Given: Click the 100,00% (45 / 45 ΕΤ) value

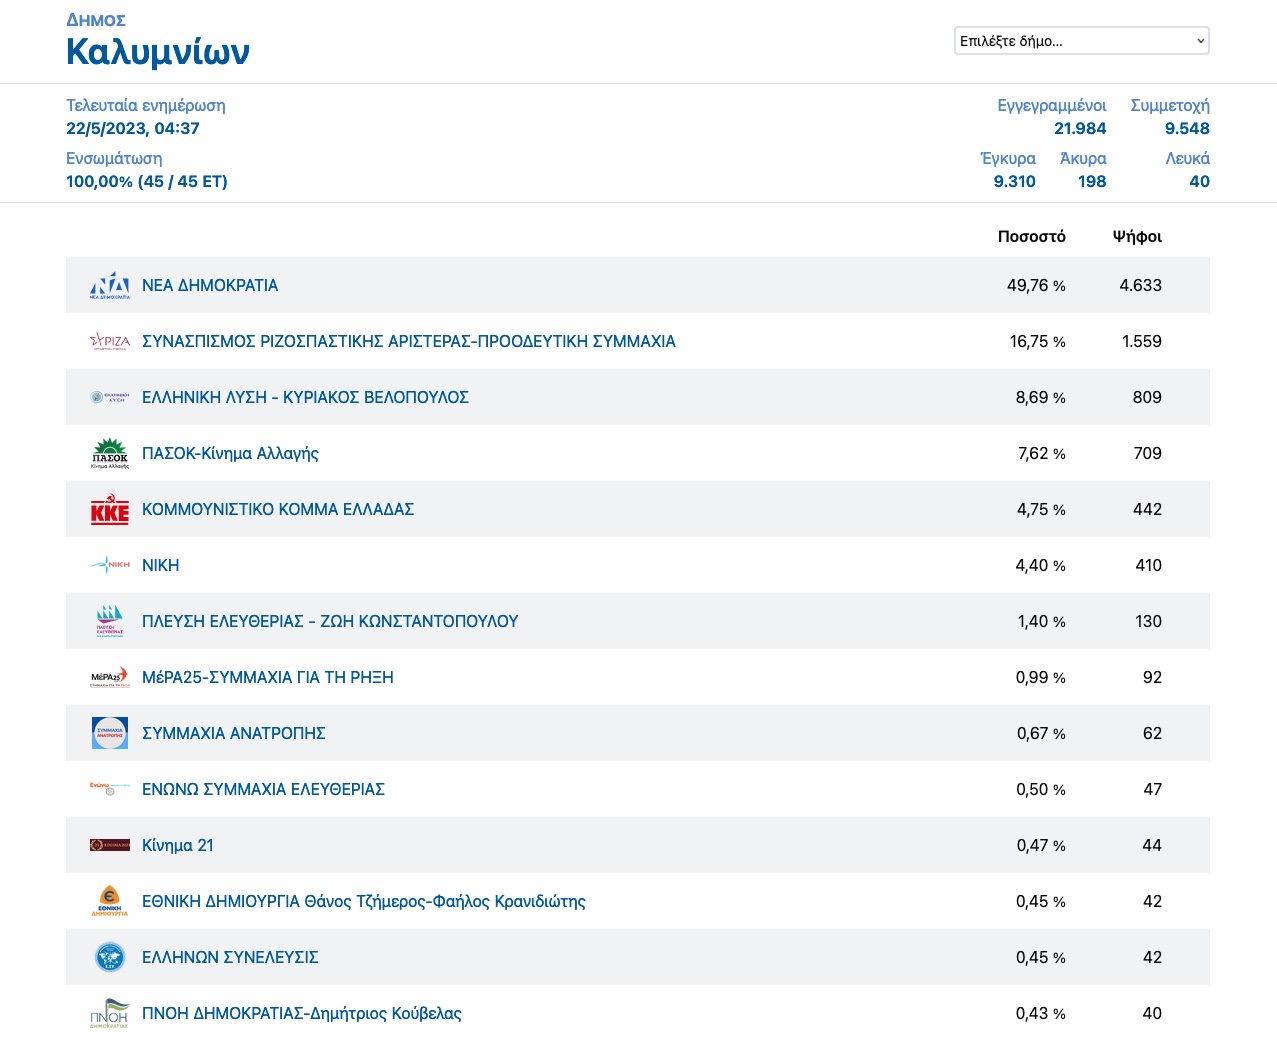Looking at the screenshot, I should tap(147, 181).
